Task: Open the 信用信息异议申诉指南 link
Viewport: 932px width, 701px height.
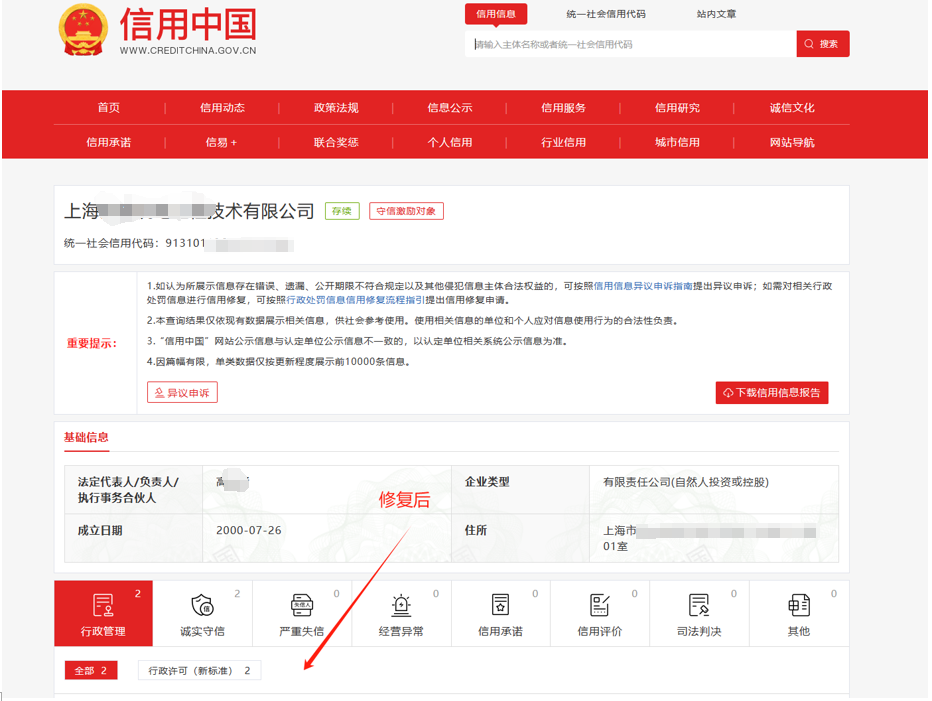Action: click(643, 286)
